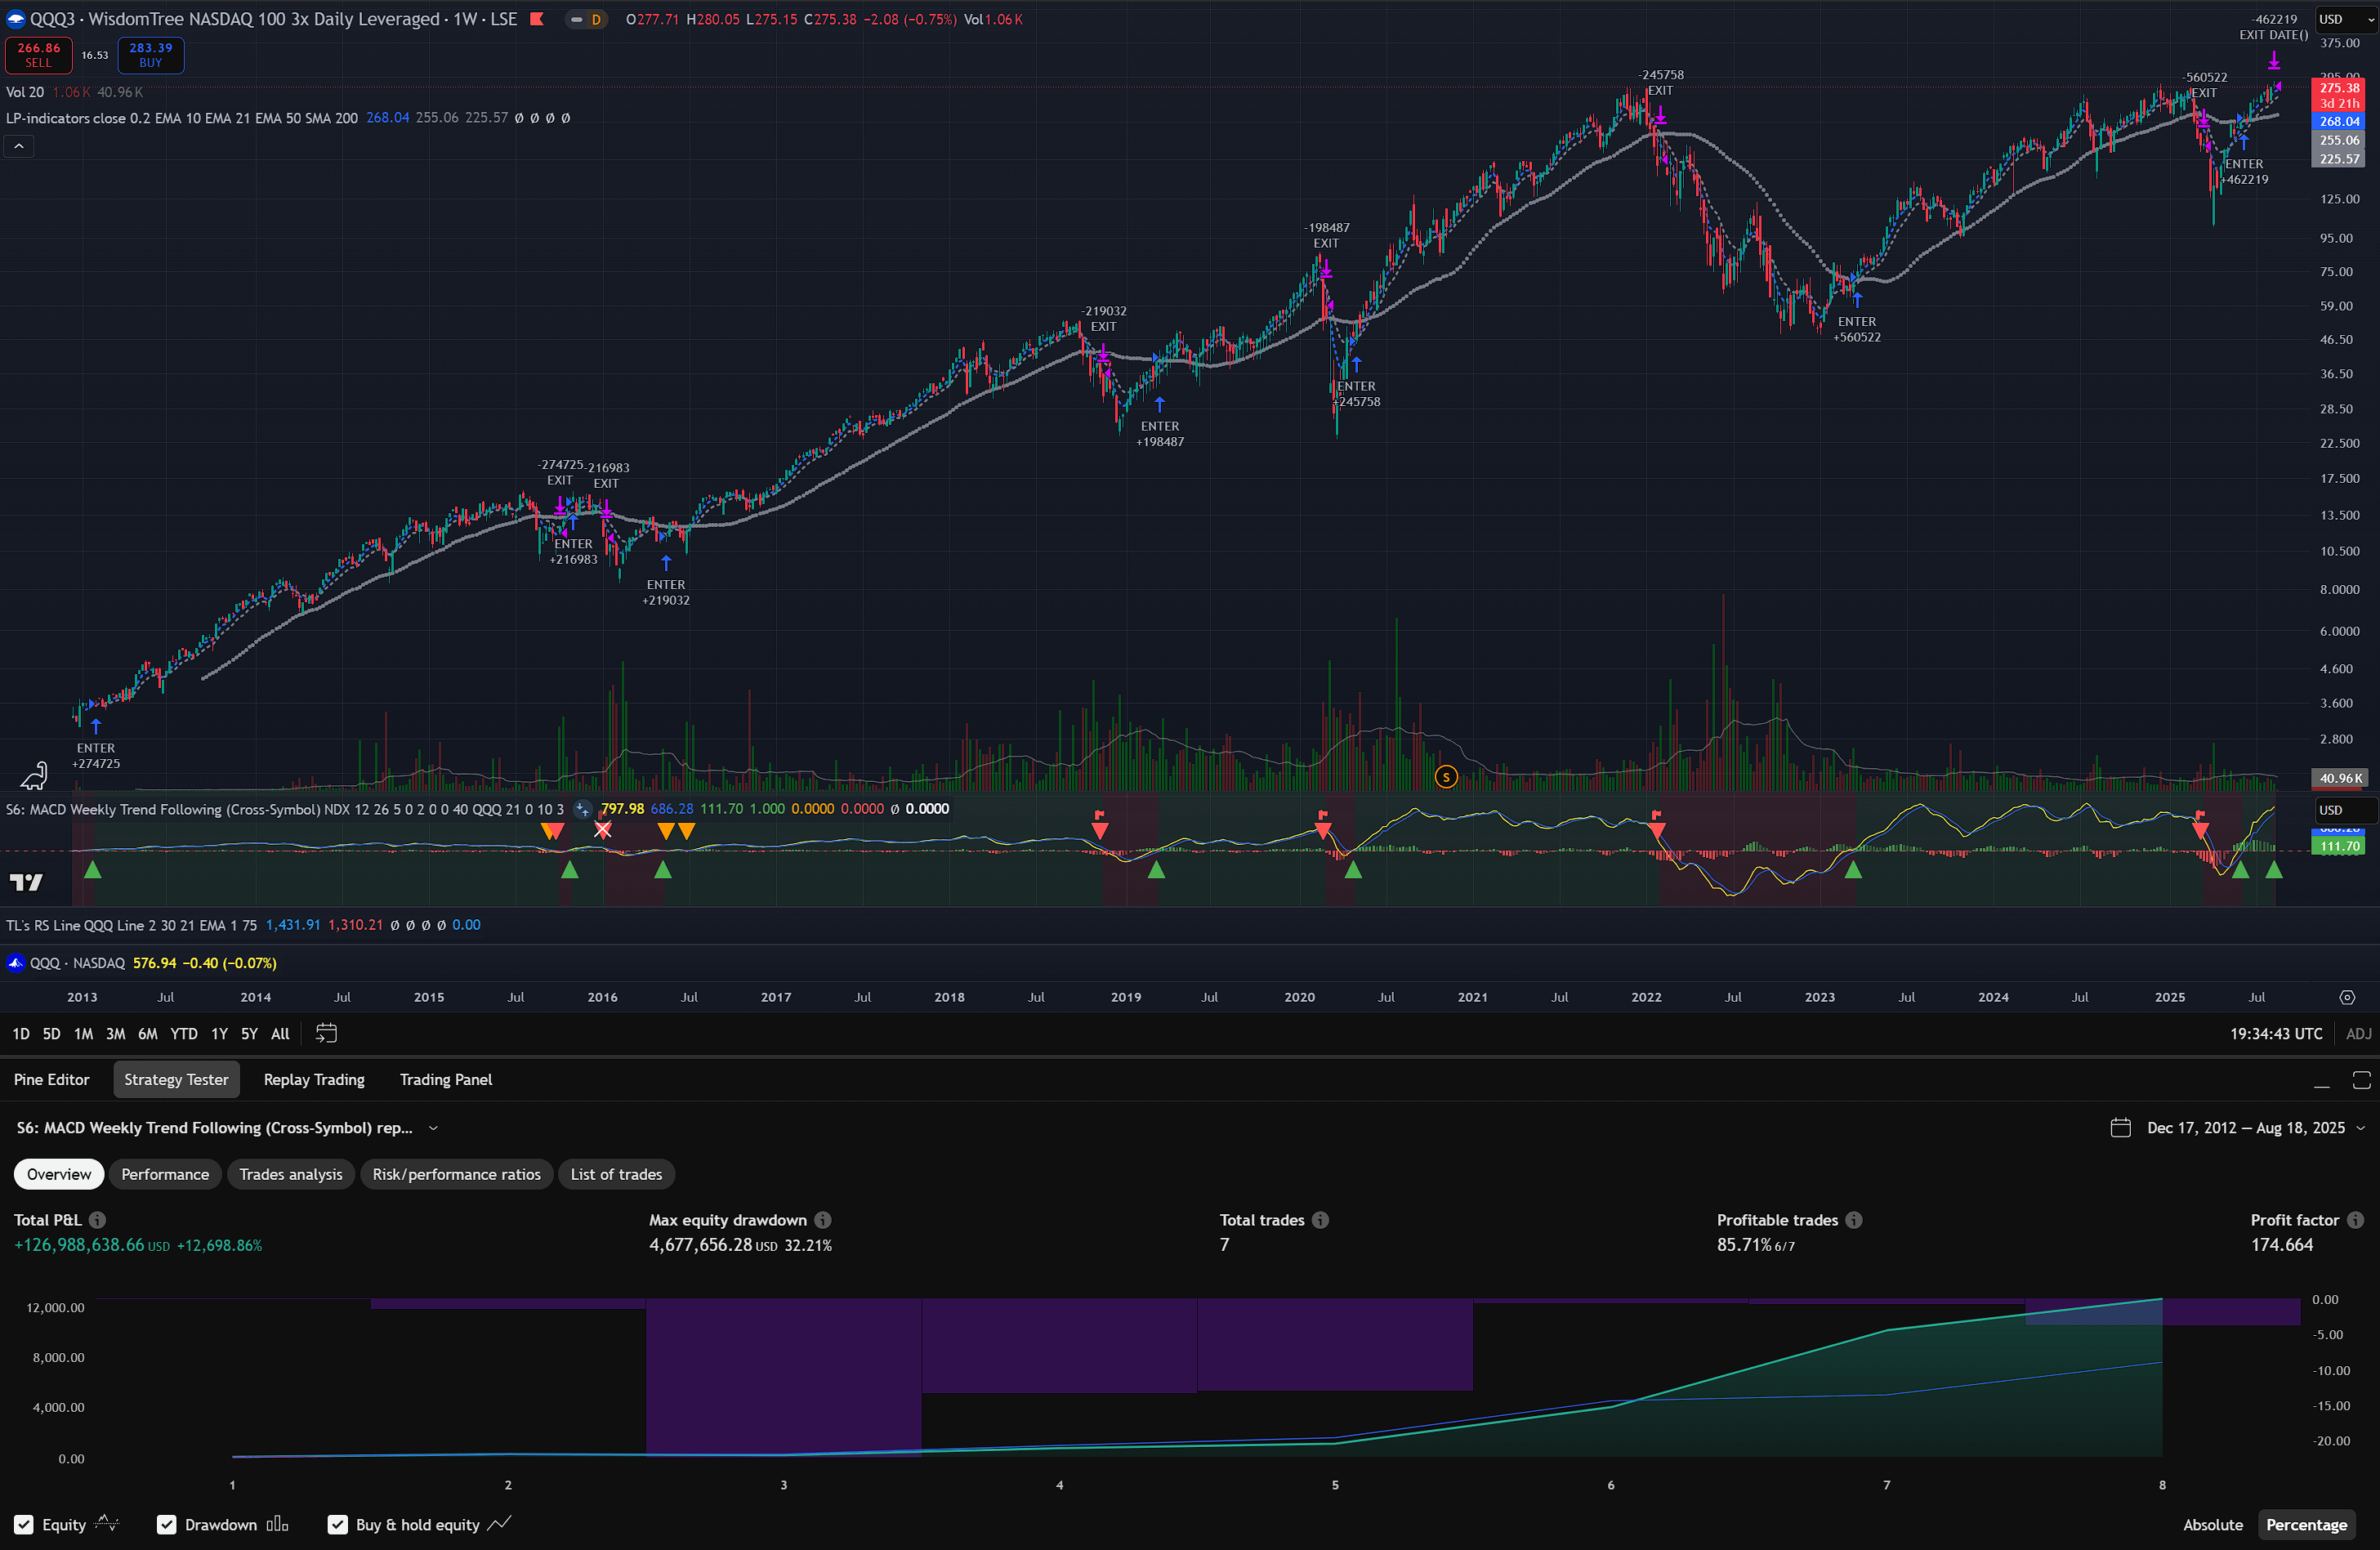Image resolution: width=2380 pixels, height=1550 pixels.
Task: Click the QQQ NASDAQ symbol logo
Action: point(15,963)
